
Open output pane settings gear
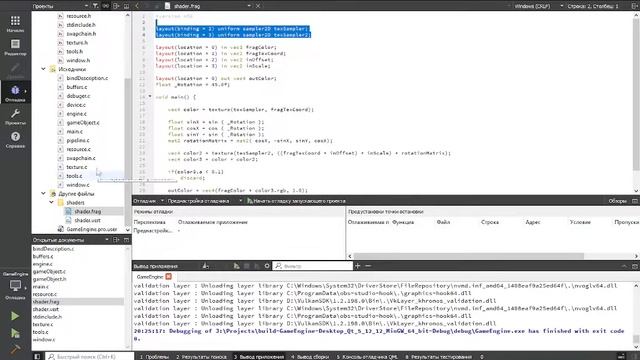click(267, 266)
